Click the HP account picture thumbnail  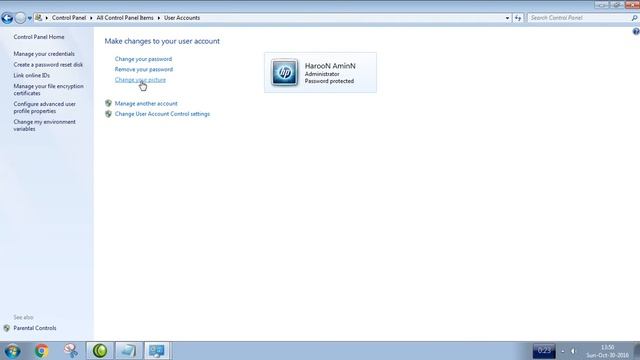coord(284,72)
